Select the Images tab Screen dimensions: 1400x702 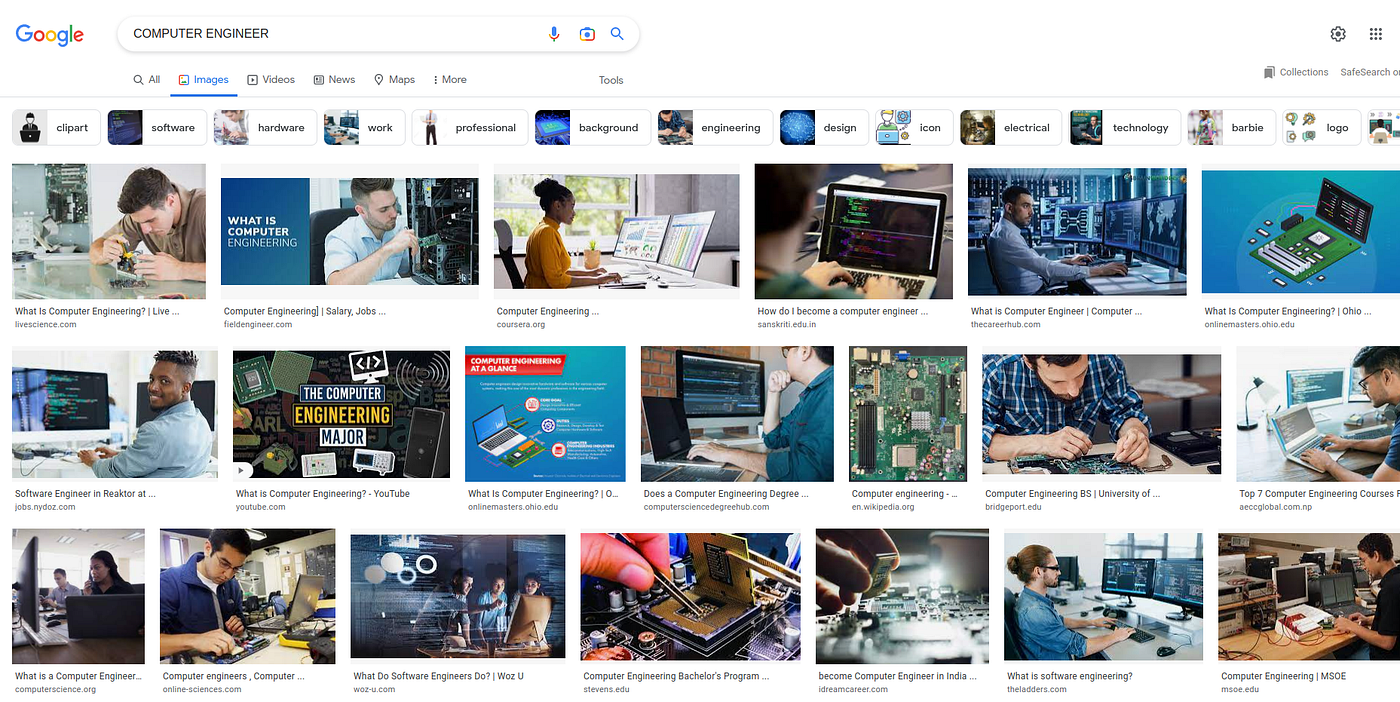coord(203,80)
